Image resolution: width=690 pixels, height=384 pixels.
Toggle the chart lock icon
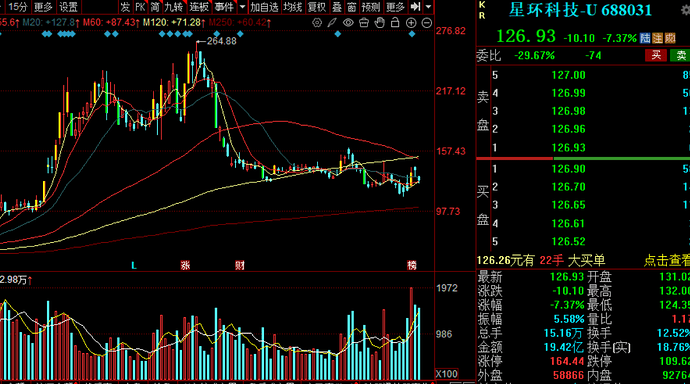(x=395, y=22)
